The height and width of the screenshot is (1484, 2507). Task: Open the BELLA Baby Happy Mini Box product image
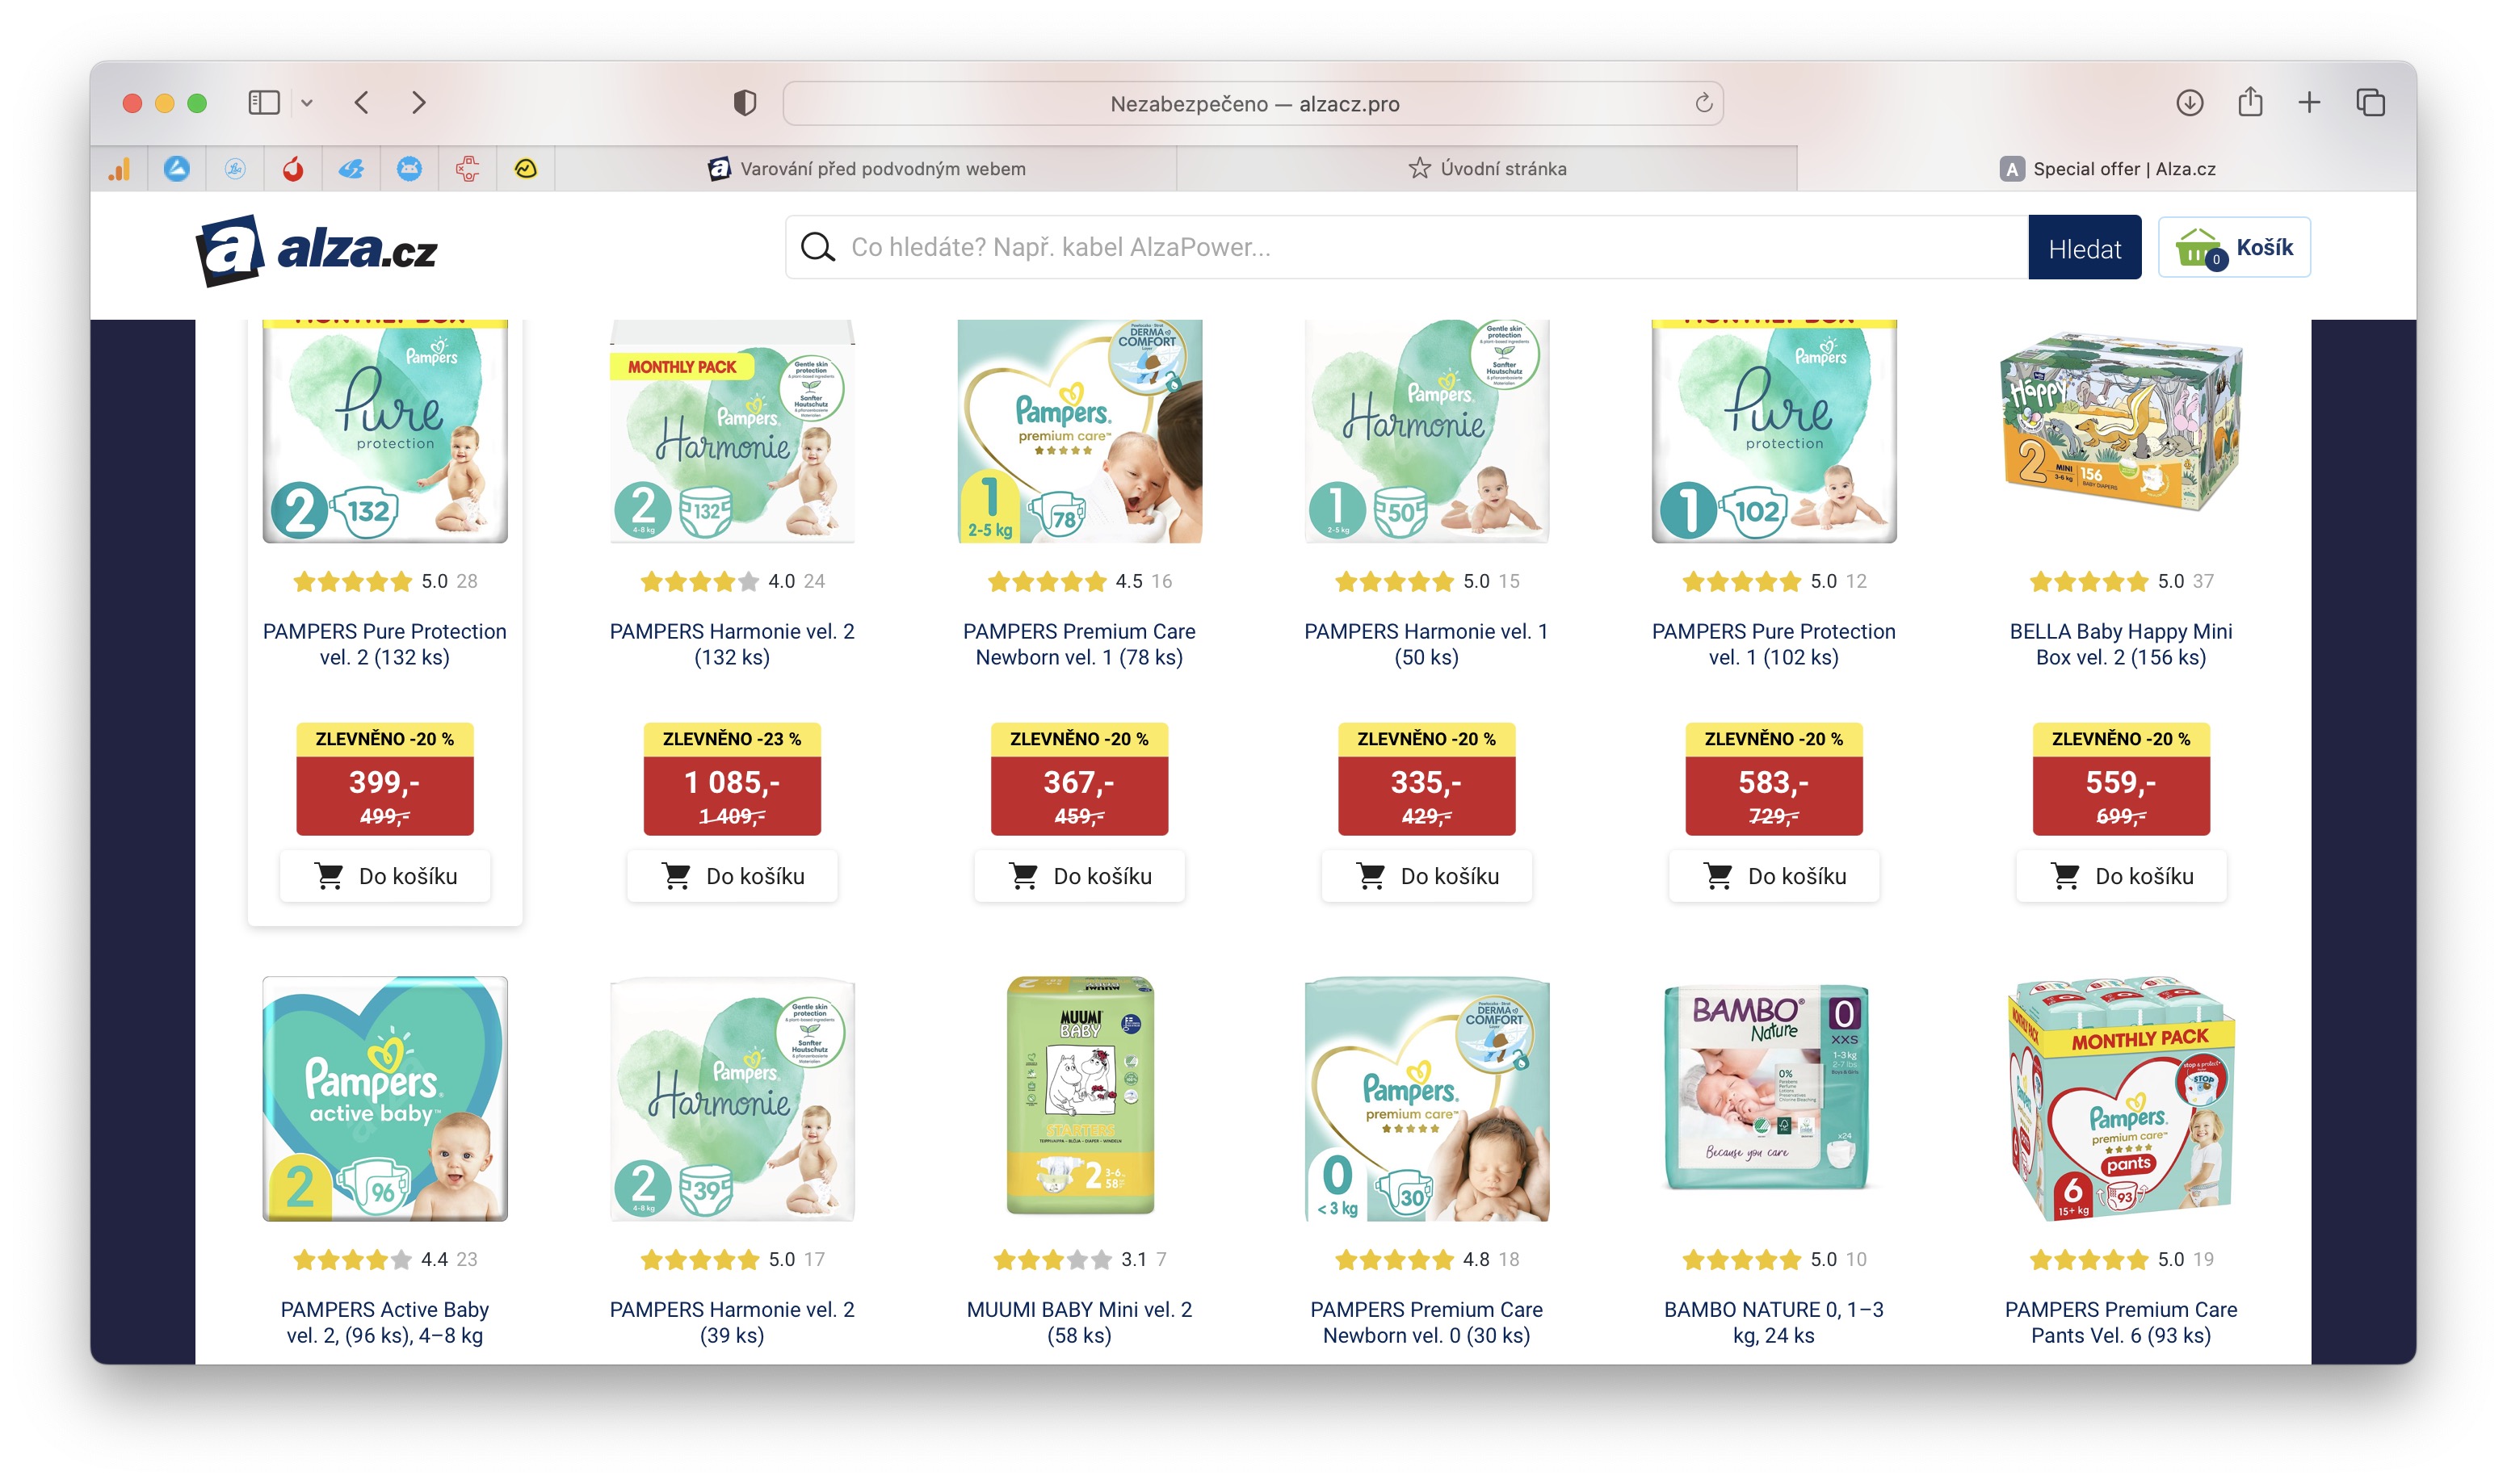pos(2120,431)
